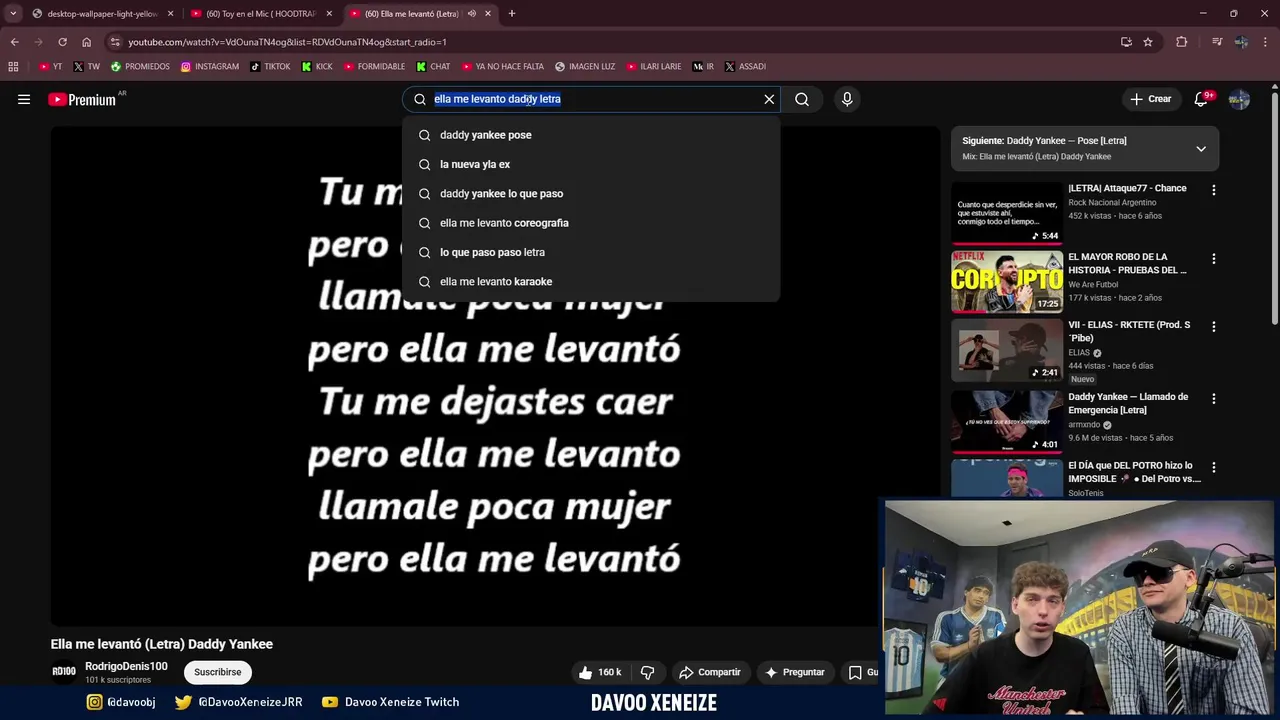Open the media control icon in toolbar
This screenshot has width=1280, height=720.
click(x=1217, y=42)
